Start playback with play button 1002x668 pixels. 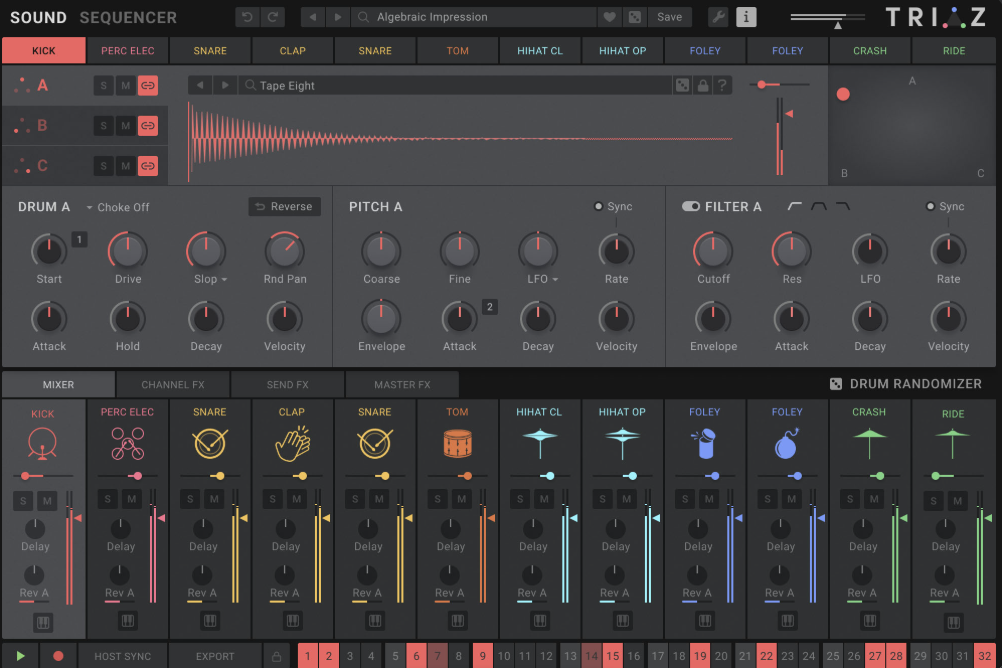pyautogui.click(x=20, y=656)
